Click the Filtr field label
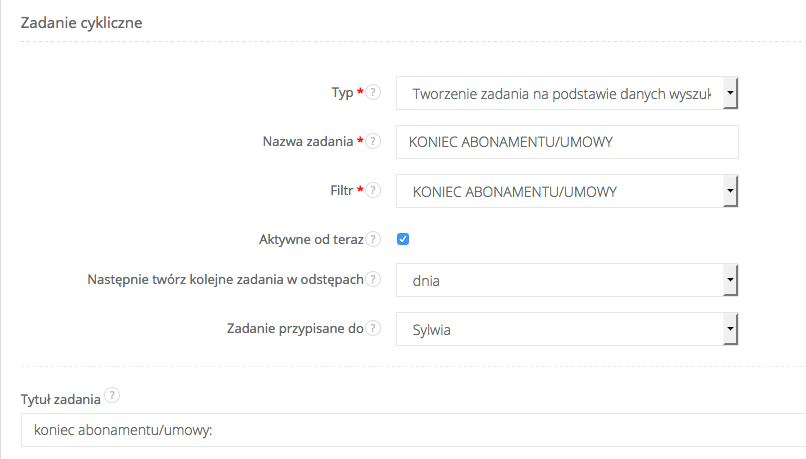 coord(339,189)
